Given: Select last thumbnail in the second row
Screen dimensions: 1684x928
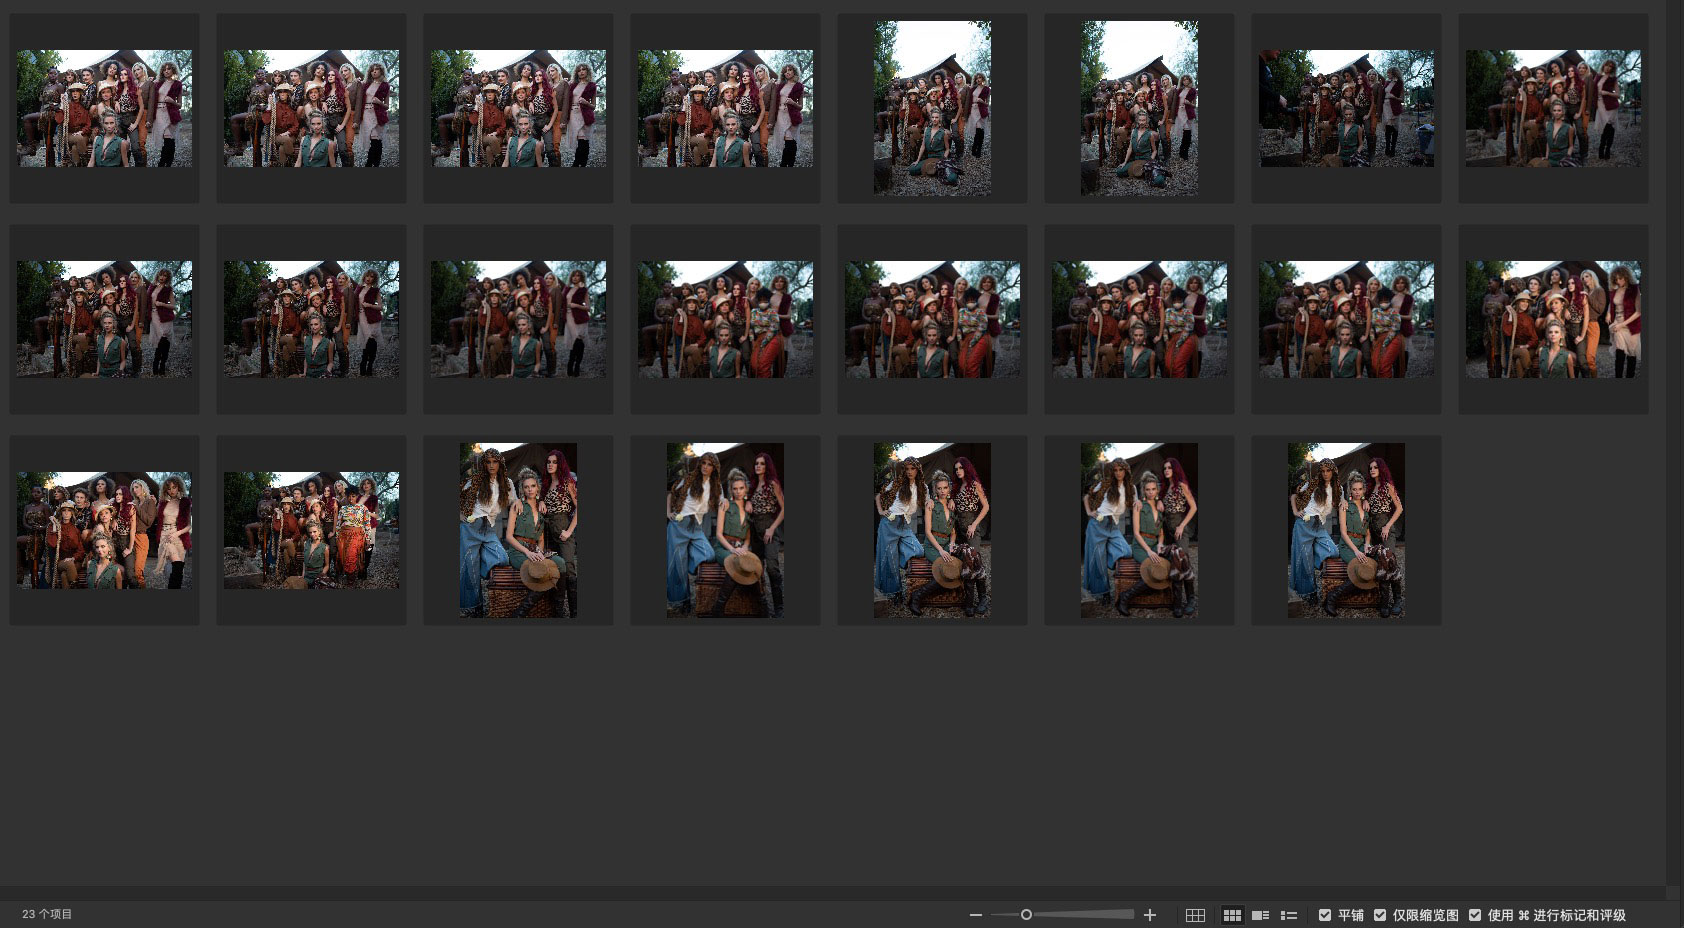Looking at the screenshot, I should (1553, 319).
